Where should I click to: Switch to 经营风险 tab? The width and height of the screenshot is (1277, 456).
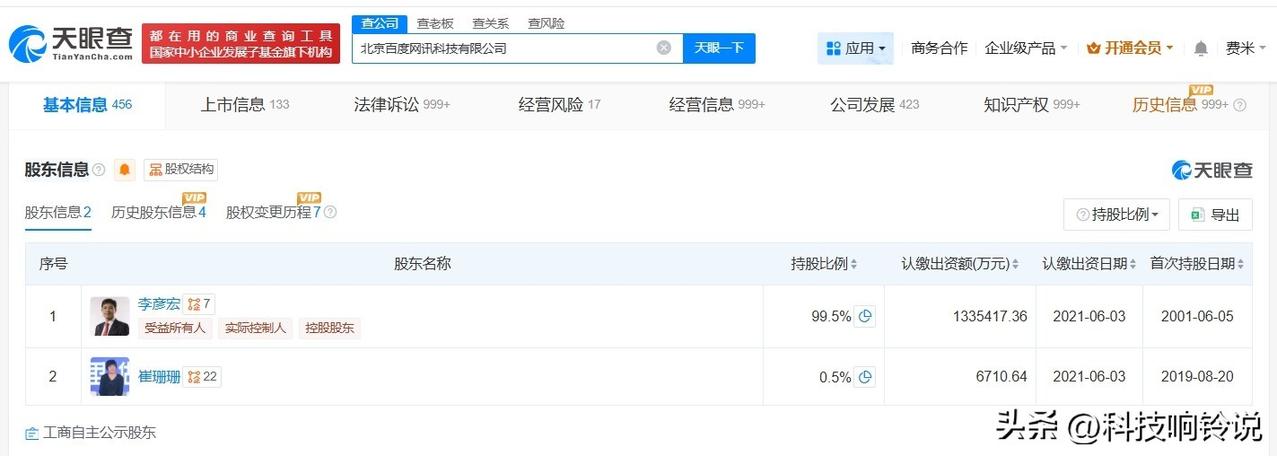pos(560,104)
